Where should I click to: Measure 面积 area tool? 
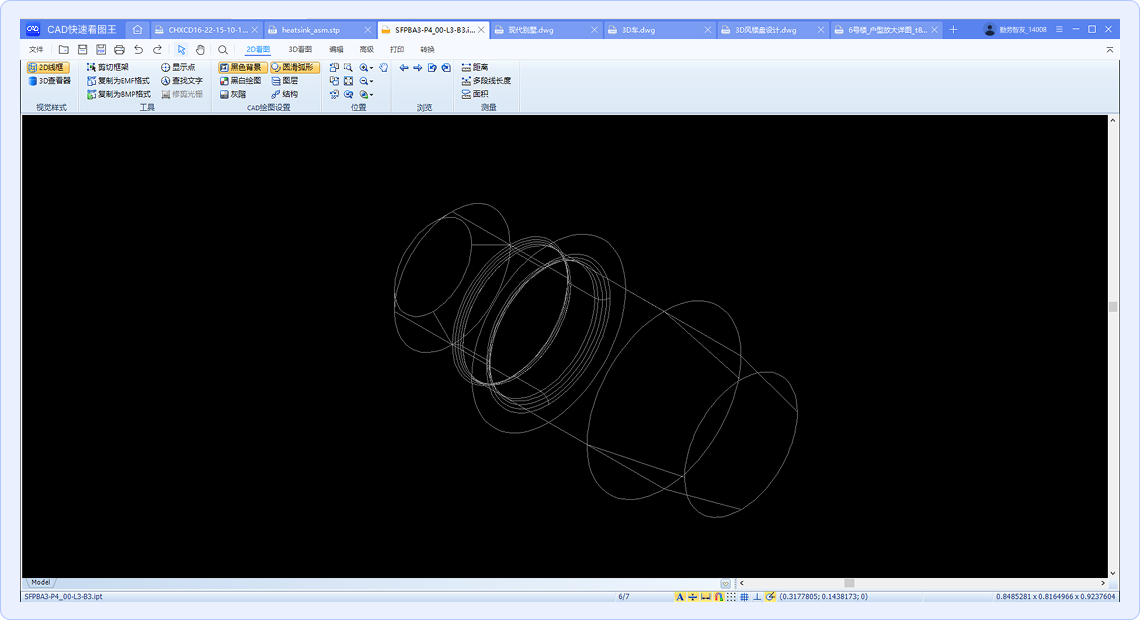coord(475,94)
